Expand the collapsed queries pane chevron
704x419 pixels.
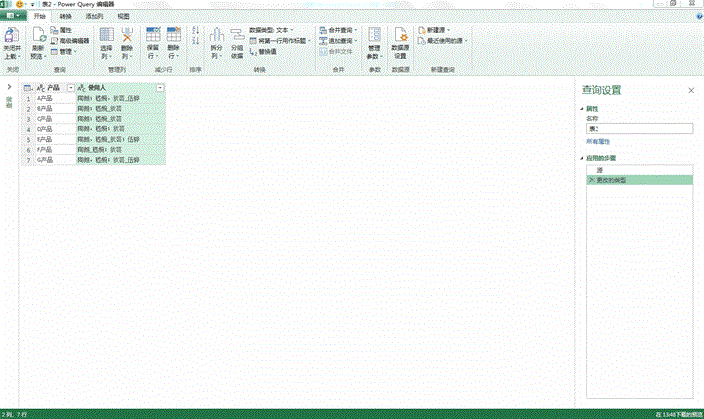[x=9, y=88]
